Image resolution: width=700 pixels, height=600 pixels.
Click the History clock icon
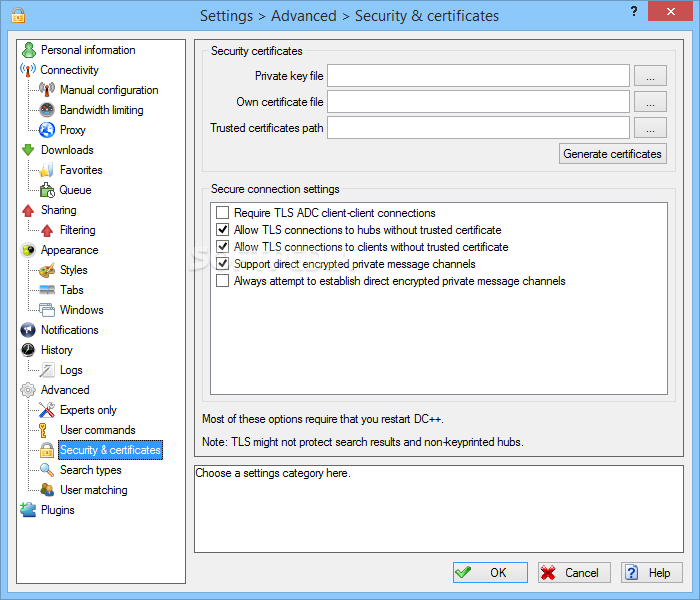28,350
